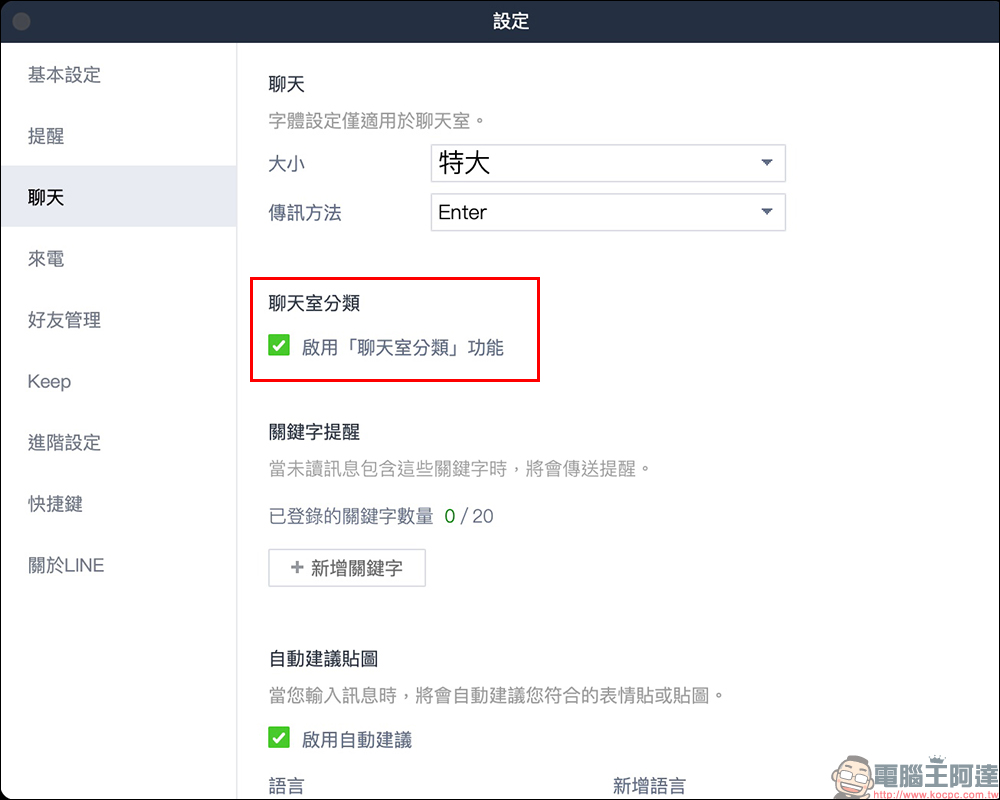Image resolution: width=1000 pixels, height=800 pixels.
Task: Click the plus icon in 新增關鍵字
Action: 297,567
